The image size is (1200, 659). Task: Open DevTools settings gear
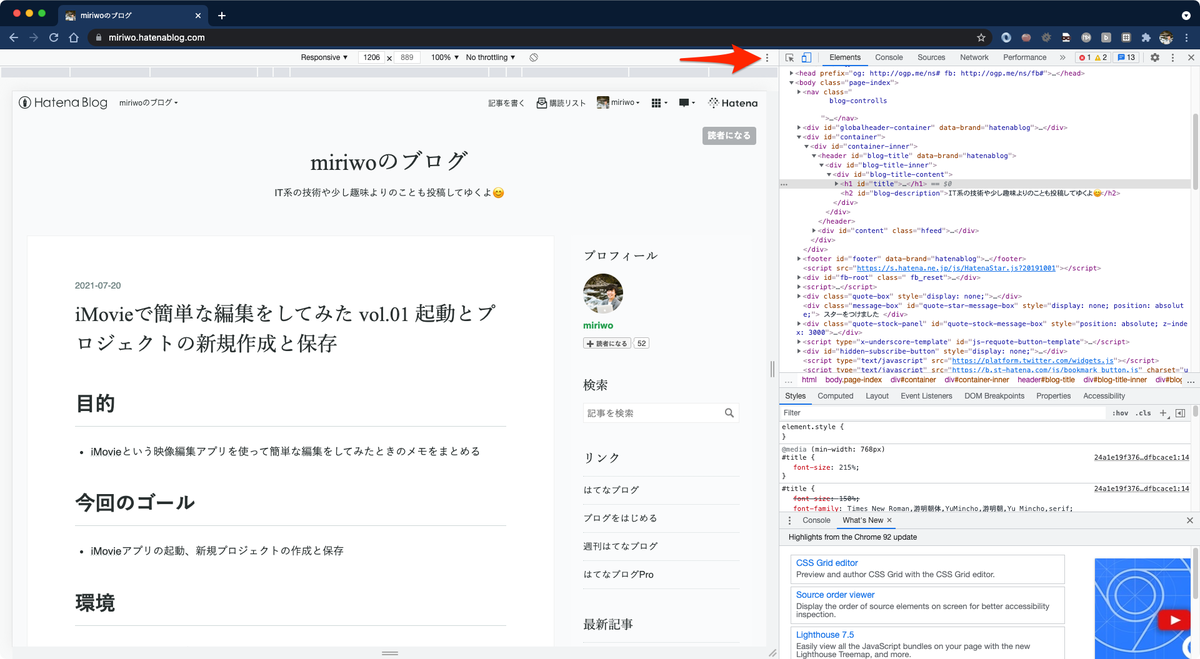coord(1154,58)
